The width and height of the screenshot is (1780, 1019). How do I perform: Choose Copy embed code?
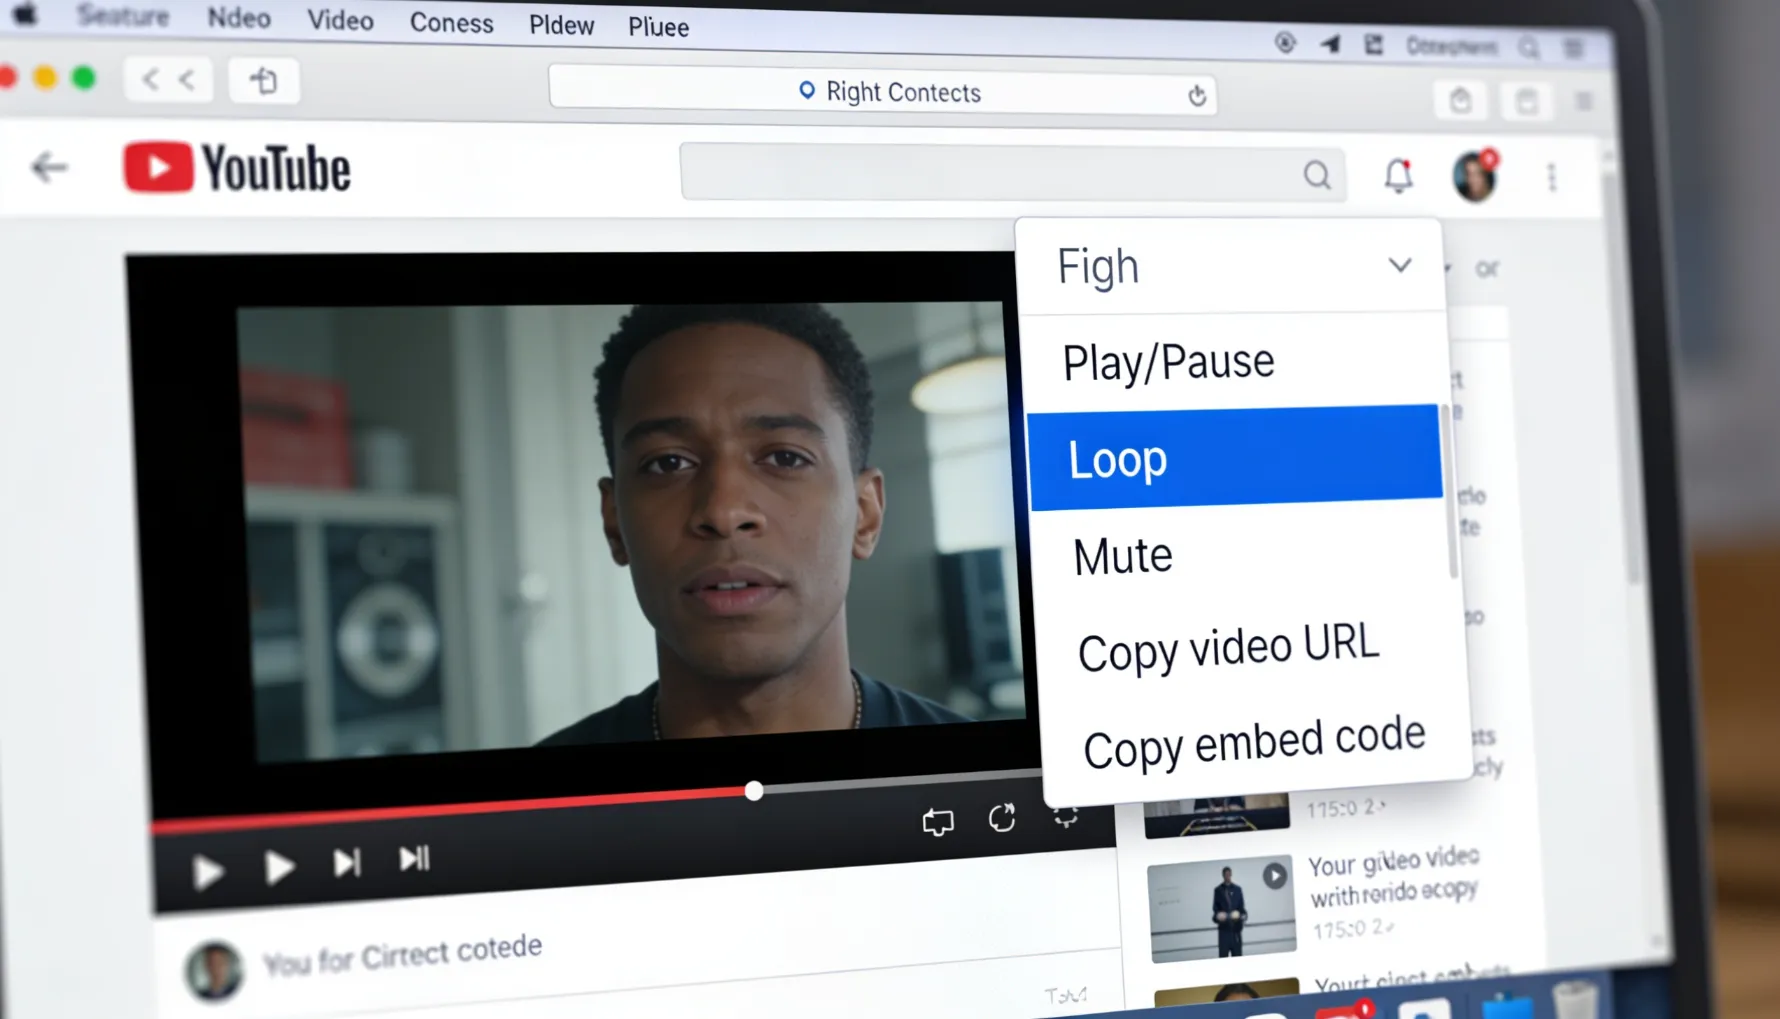(1253, 743)
